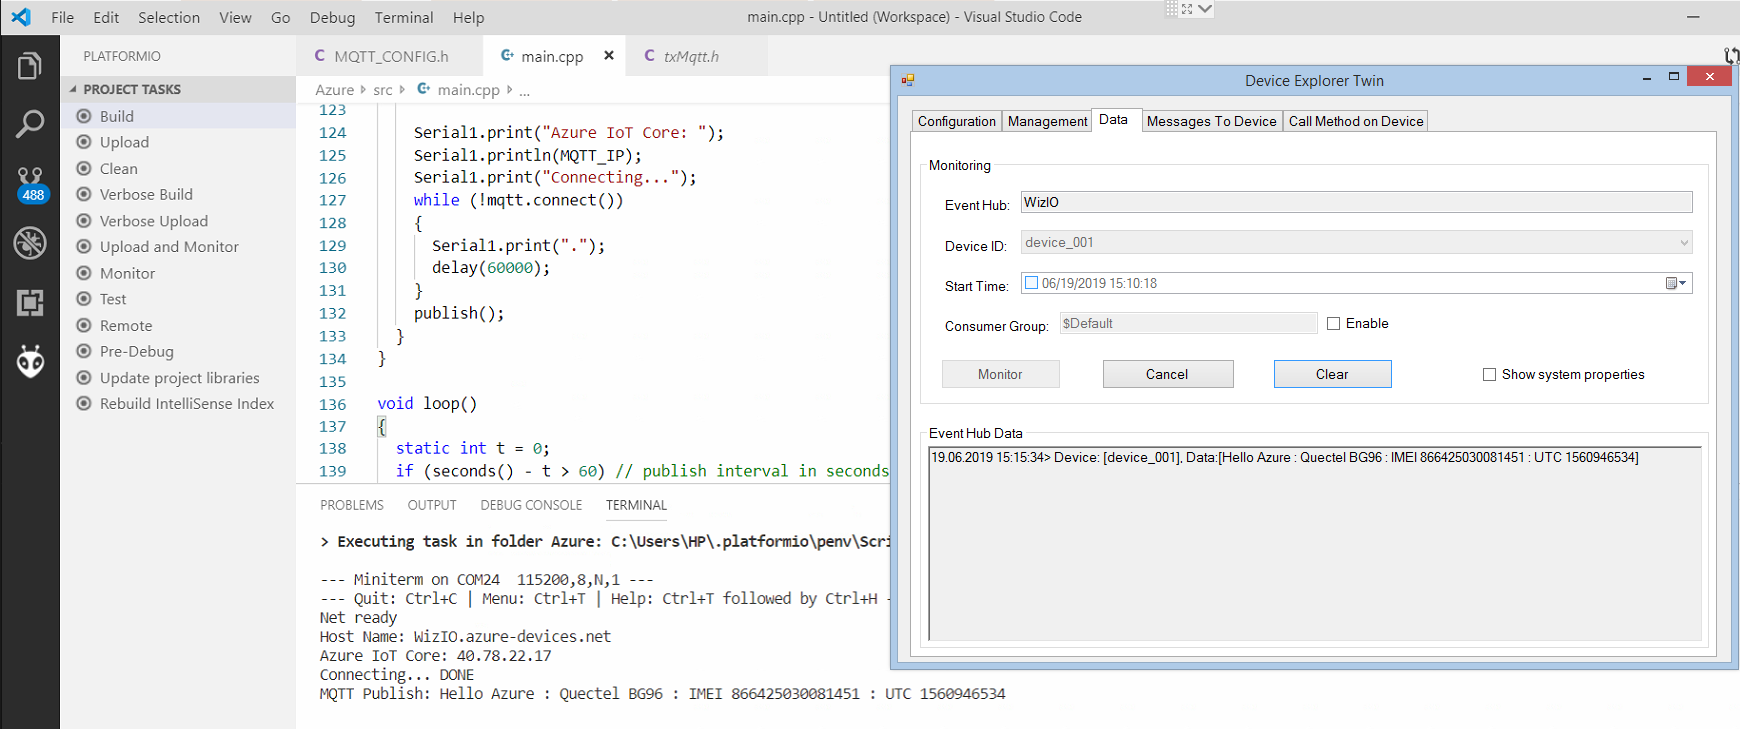Click the Event Hub Data message line
The height and width of the screenshot is (729, 1740).
pyautogui.click(x=1285, y=457)
